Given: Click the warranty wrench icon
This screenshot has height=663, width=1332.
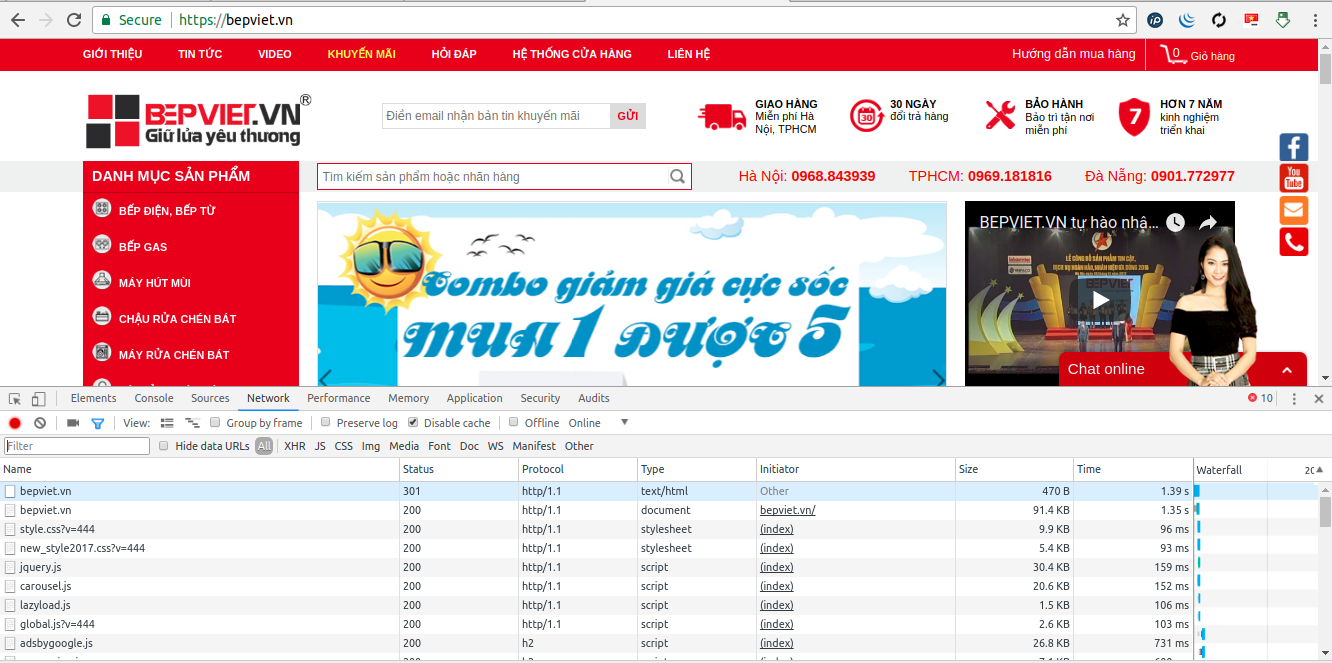Looking at the screenshot, I should tap(1000, 116).
